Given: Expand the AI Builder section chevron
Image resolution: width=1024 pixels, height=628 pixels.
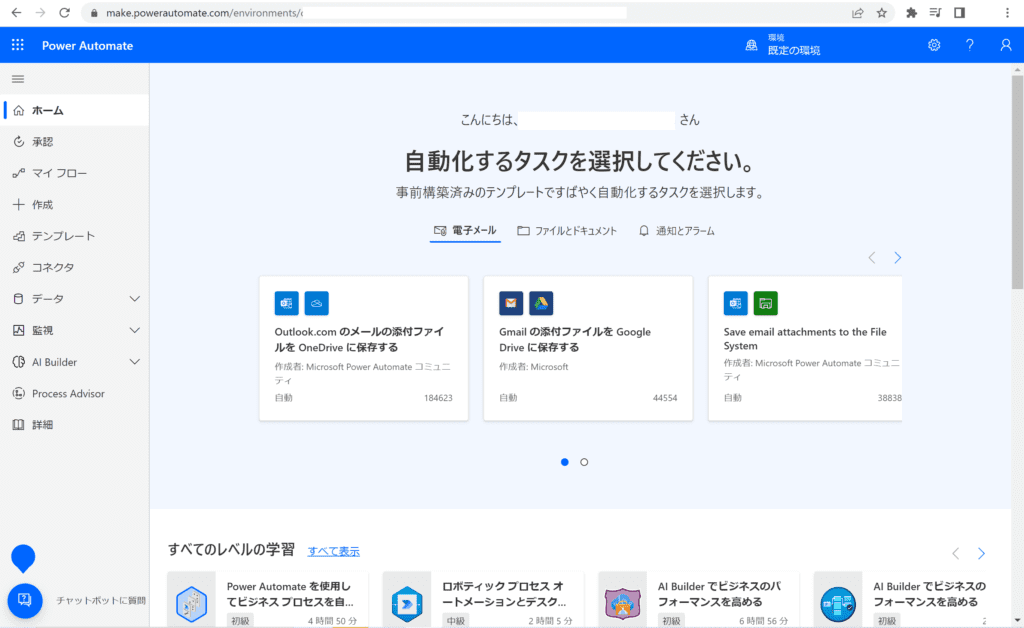Looking at the screenshot, I should click(135, 362).
